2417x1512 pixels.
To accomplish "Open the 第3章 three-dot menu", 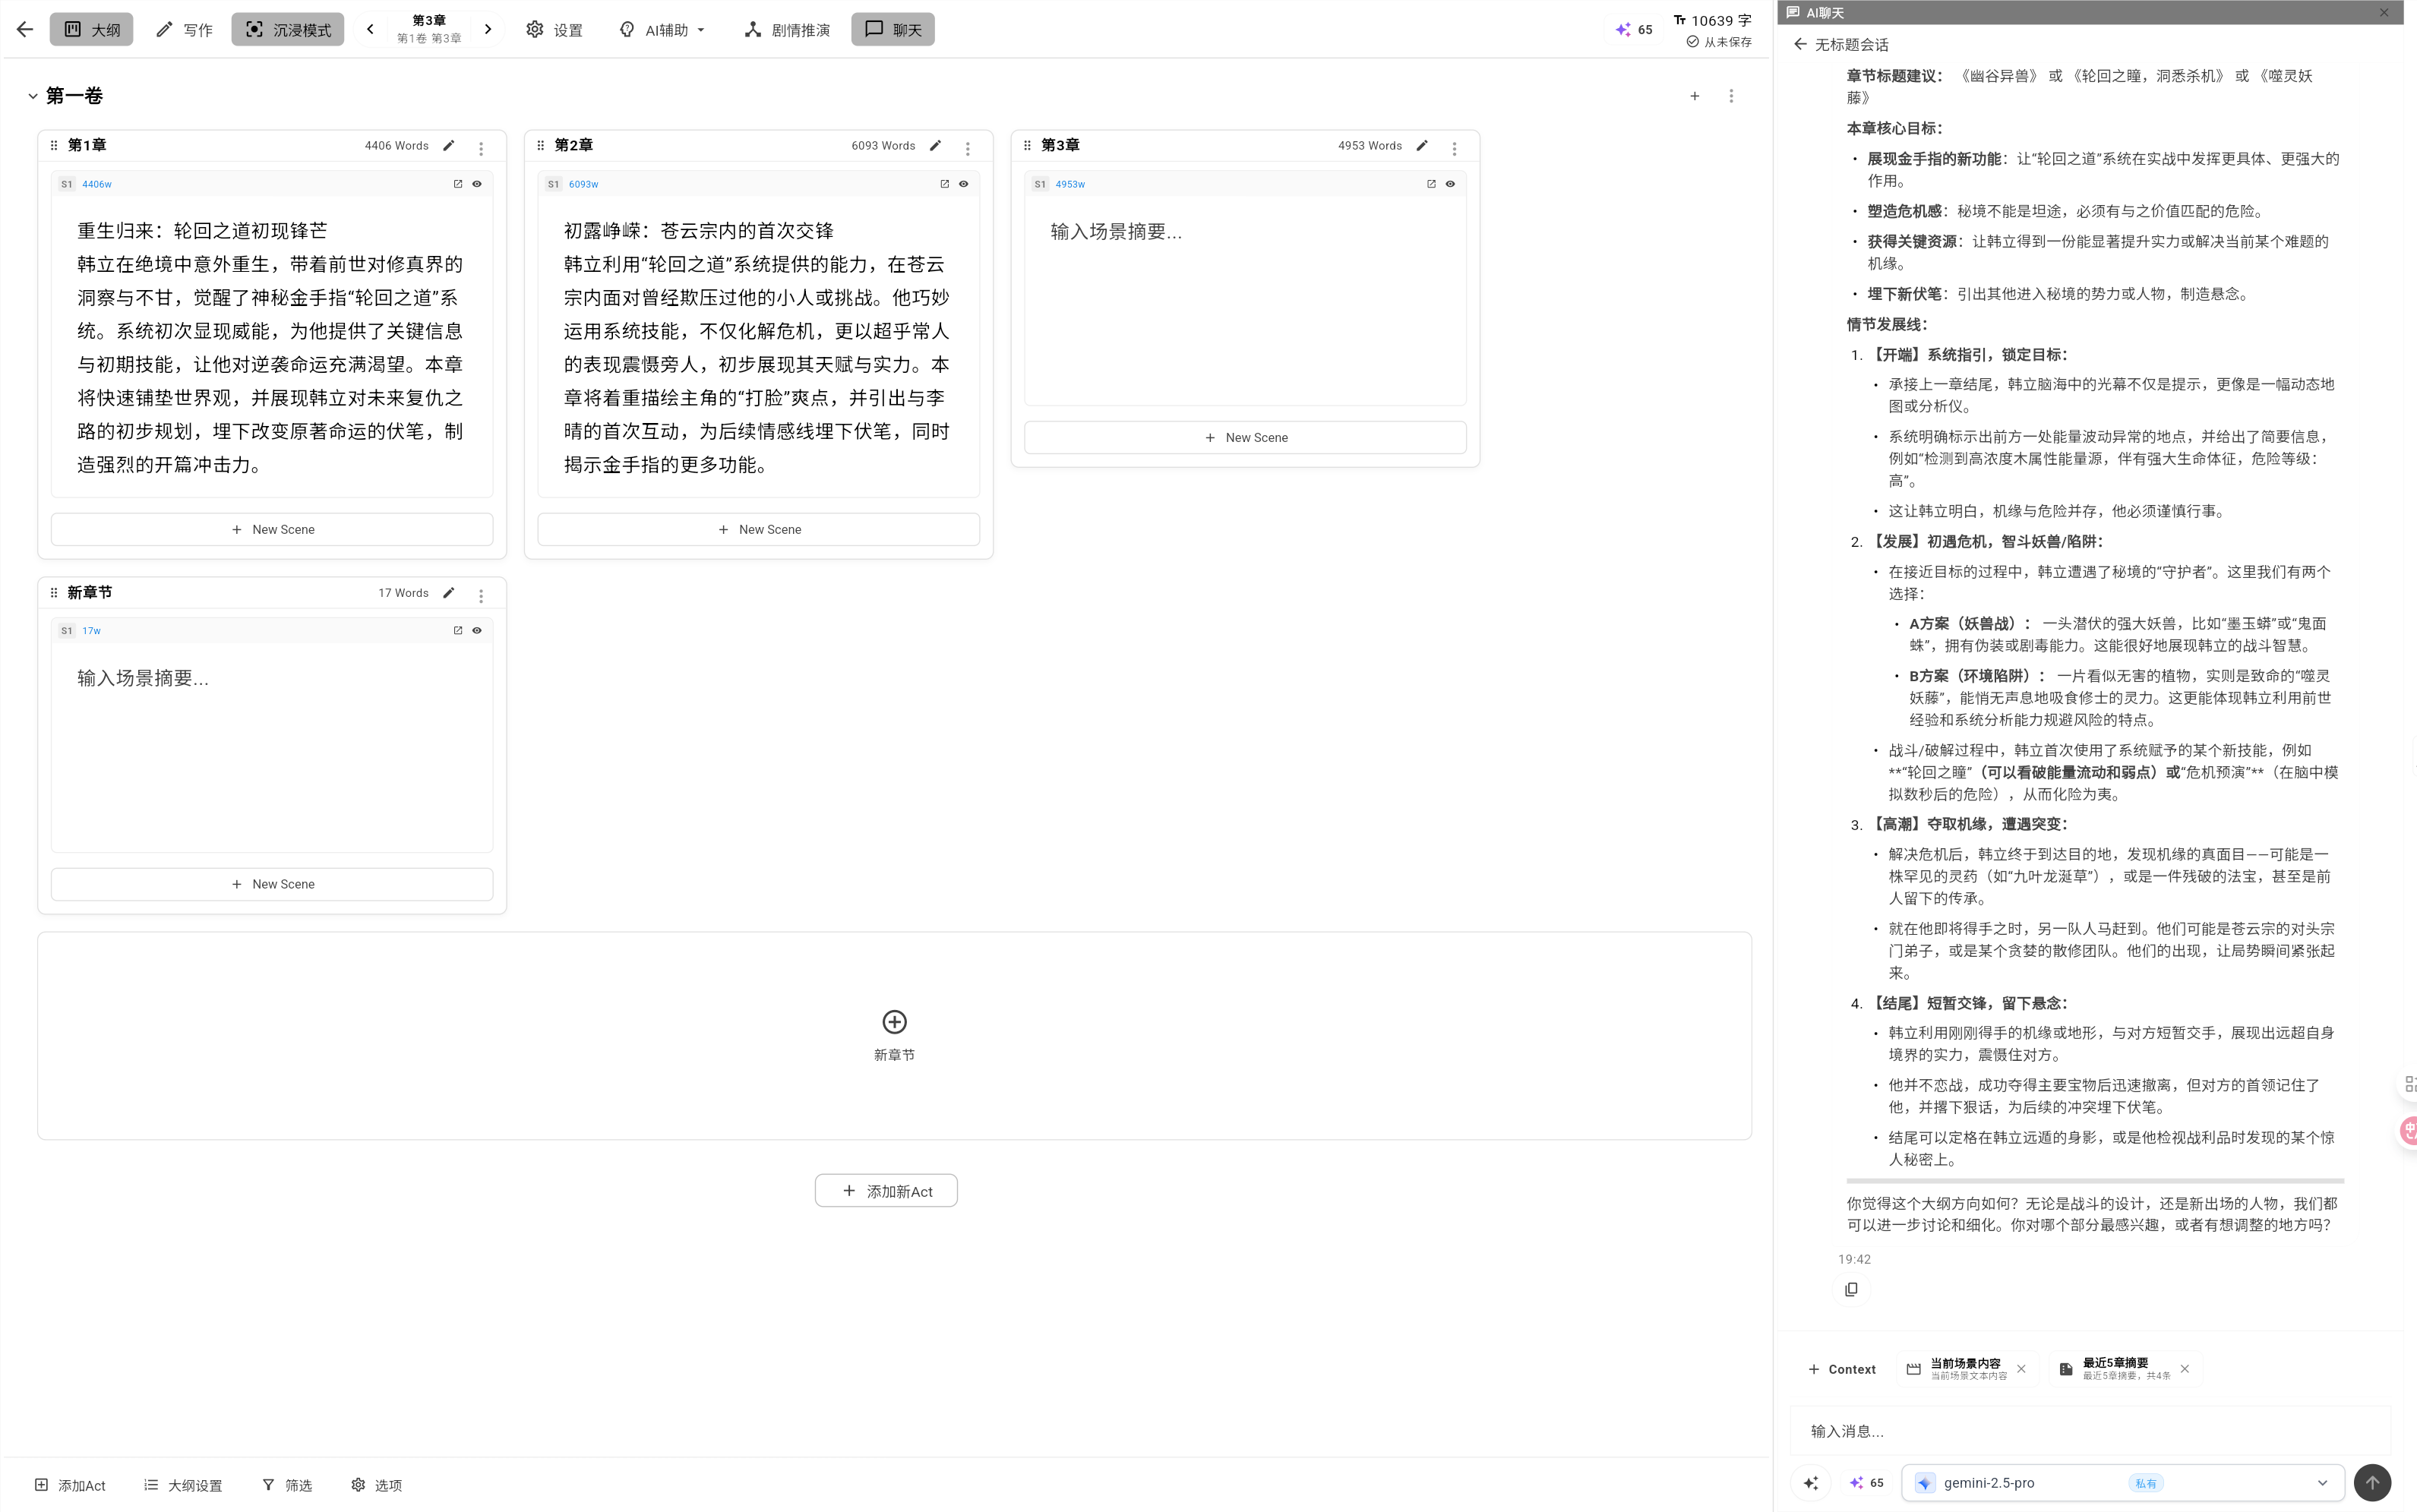I will (1455, 149).
